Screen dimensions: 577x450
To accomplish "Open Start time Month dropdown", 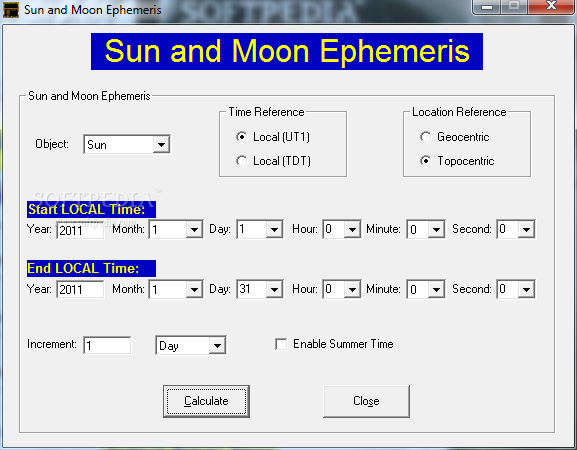I will [x=176, y=229].
